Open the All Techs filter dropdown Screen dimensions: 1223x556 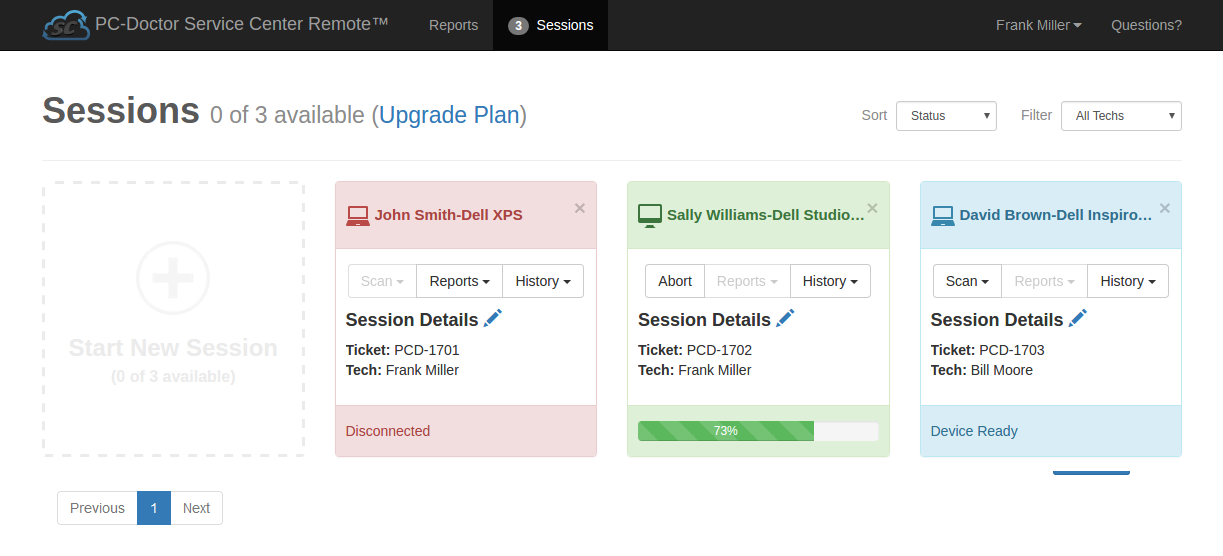coord(1121,116)
